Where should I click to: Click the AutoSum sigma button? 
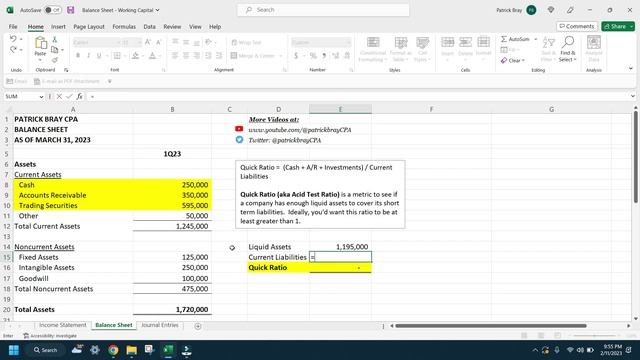[x=515, y=39]
